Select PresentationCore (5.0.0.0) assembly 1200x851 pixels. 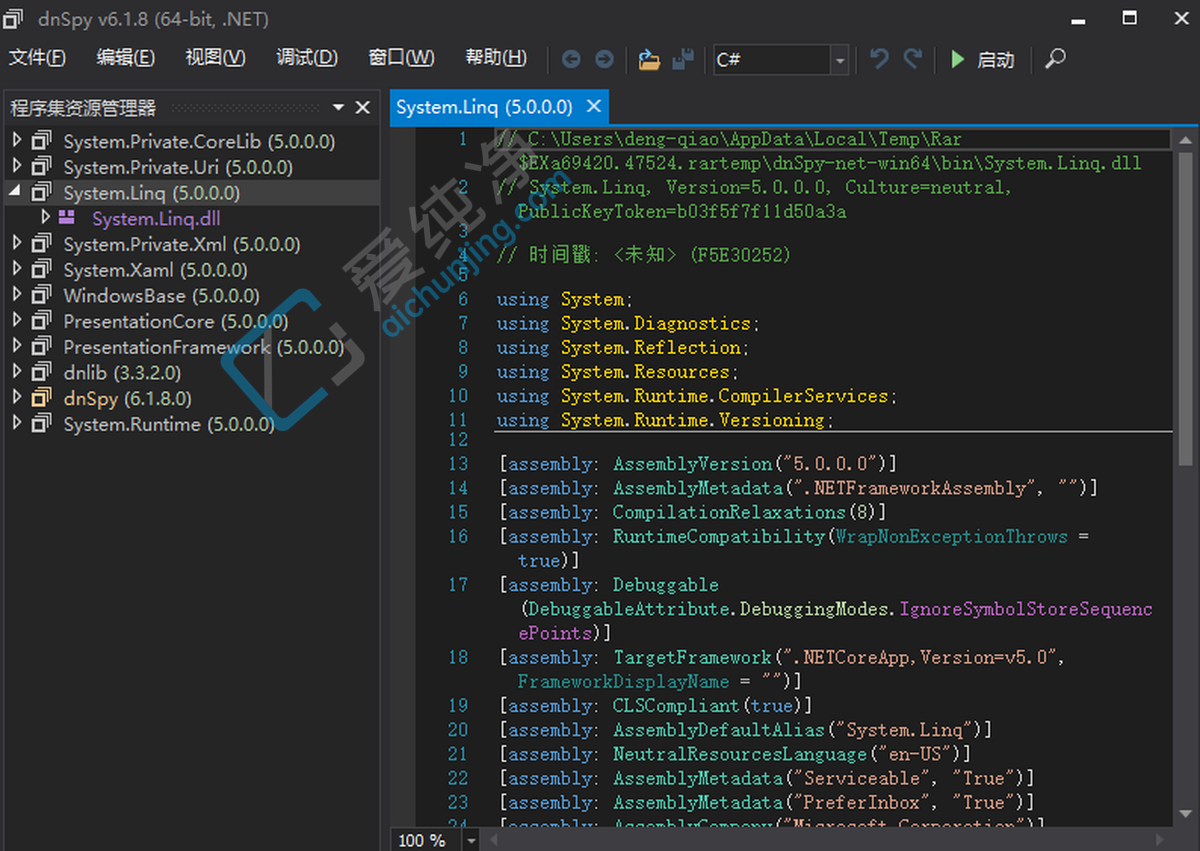176,322
